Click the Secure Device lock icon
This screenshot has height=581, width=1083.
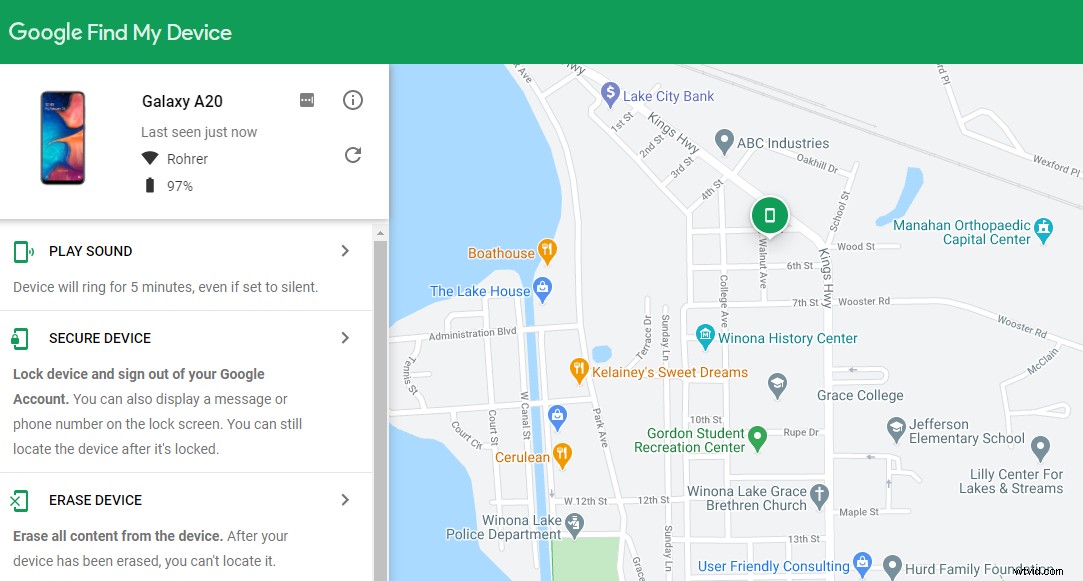click(21, 338)
